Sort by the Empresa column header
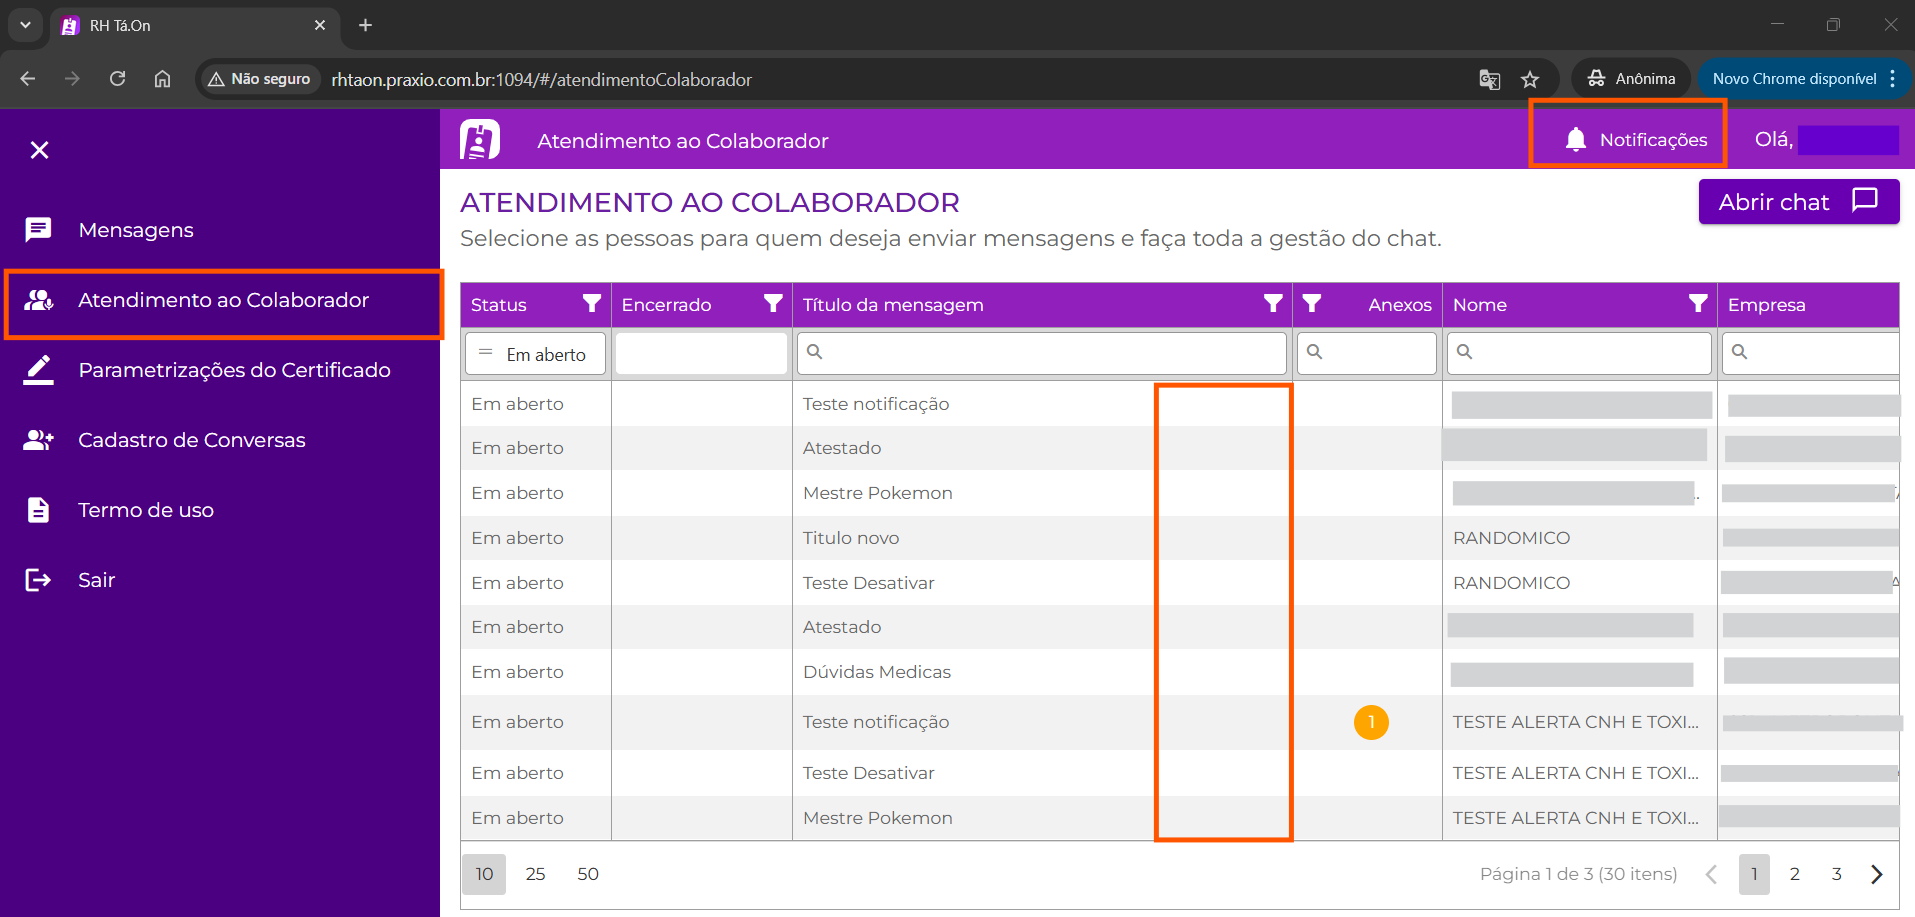The width and height of the screenshot is (1915, 917). (1766, 305)
